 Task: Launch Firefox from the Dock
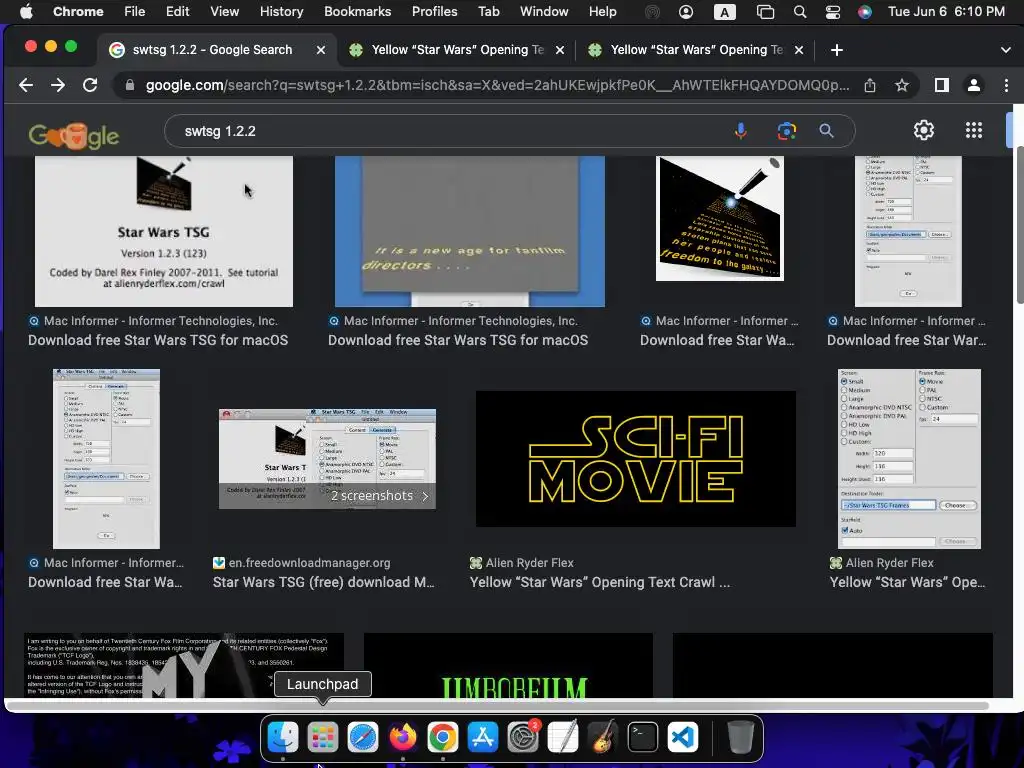click(403, 737)
